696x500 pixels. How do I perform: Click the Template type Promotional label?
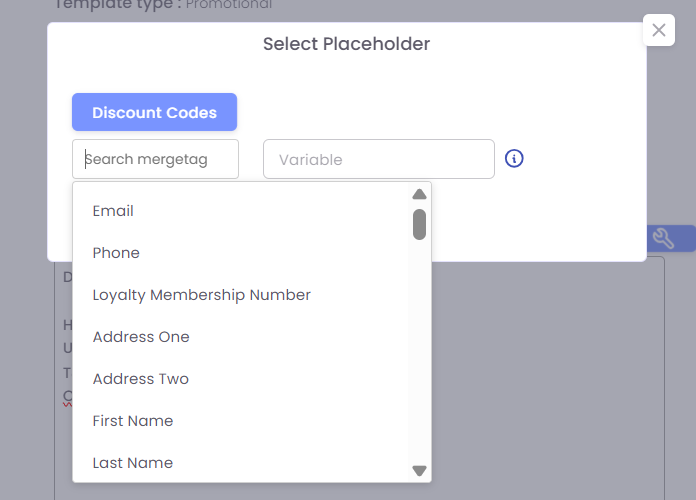coord(163,5)
